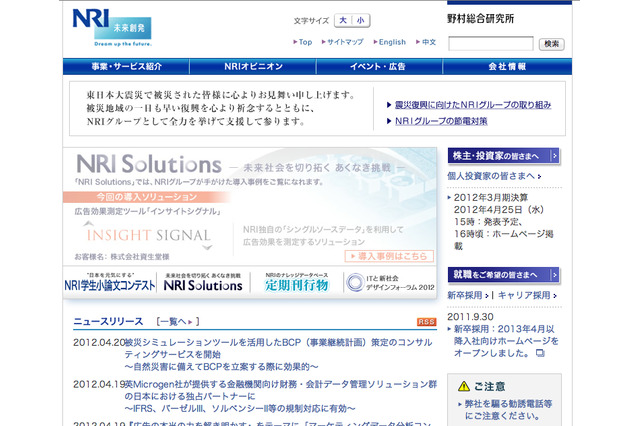The width and height of the screenshot is (640, 426).
Task: Click the 導入事例はこちら button
Action: tap(389, 256)
